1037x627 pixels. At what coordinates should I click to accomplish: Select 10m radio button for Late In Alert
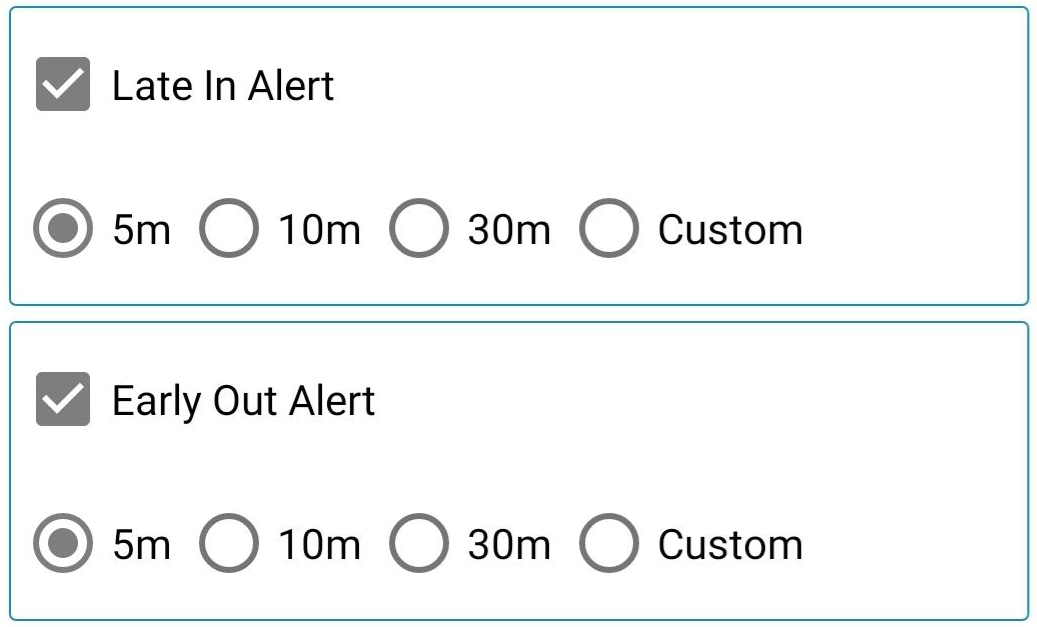tap(229, 230)
